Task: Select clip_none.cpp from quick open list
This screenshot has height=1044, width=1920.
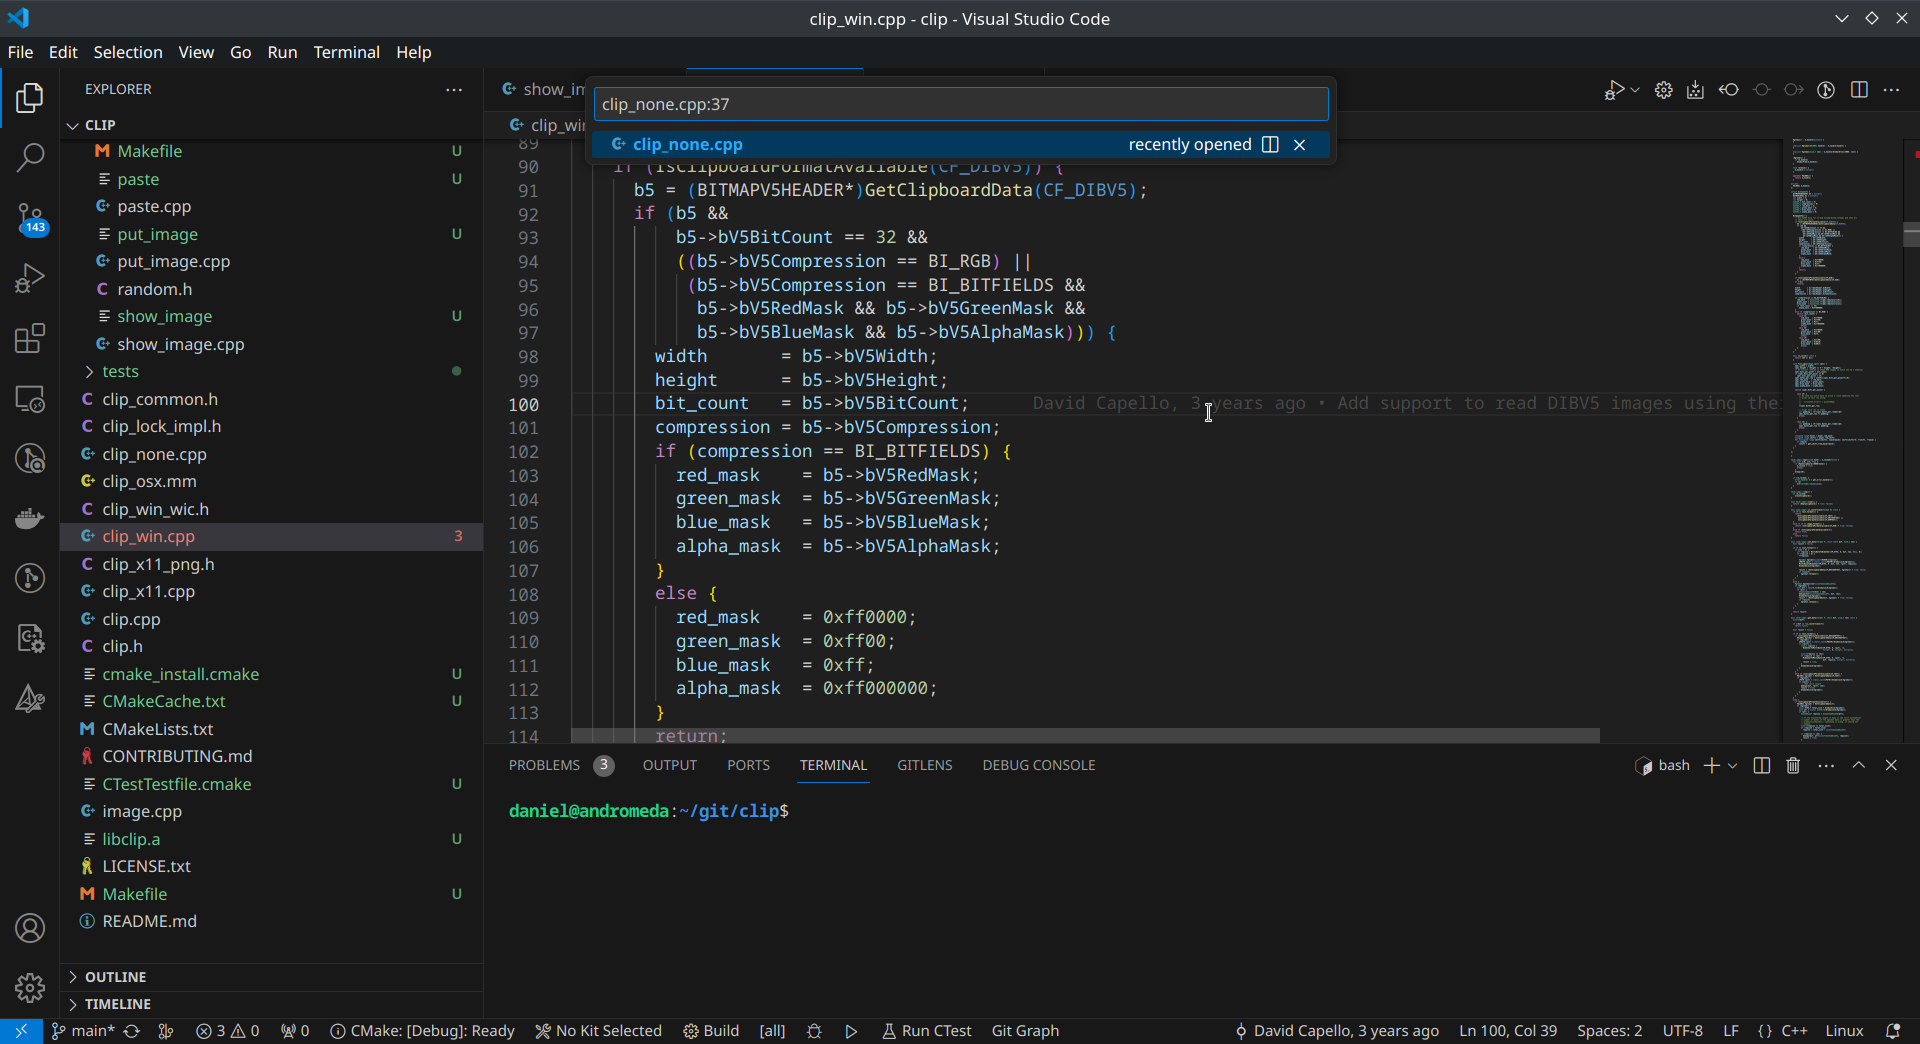Action: [686, 144]
